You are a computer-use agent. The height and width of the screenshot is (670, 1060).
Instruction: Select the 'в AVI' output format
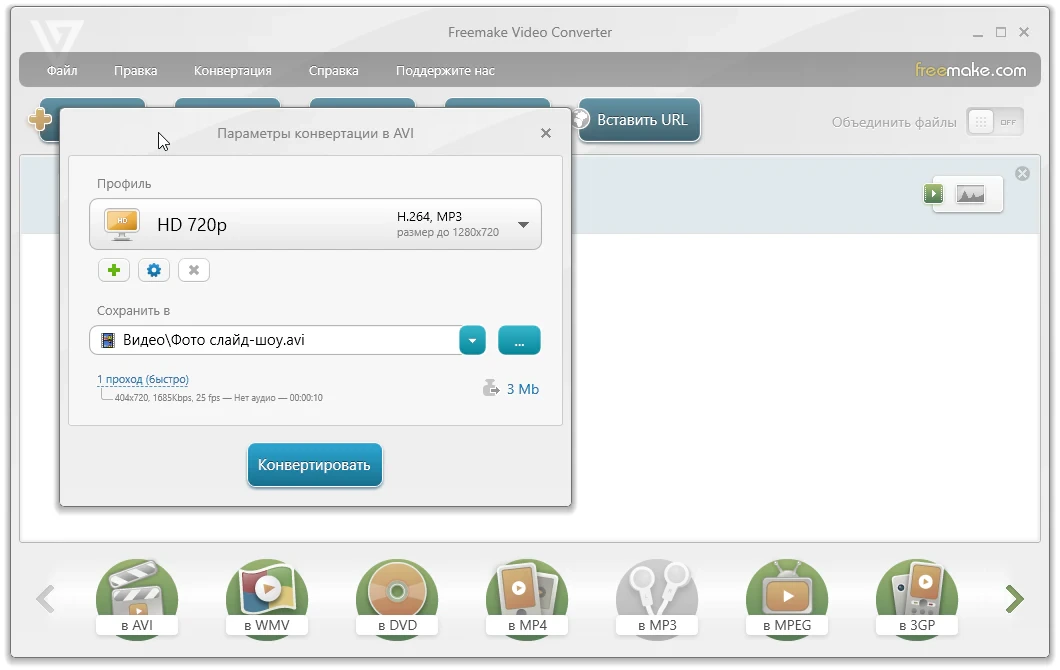(137, 599)
